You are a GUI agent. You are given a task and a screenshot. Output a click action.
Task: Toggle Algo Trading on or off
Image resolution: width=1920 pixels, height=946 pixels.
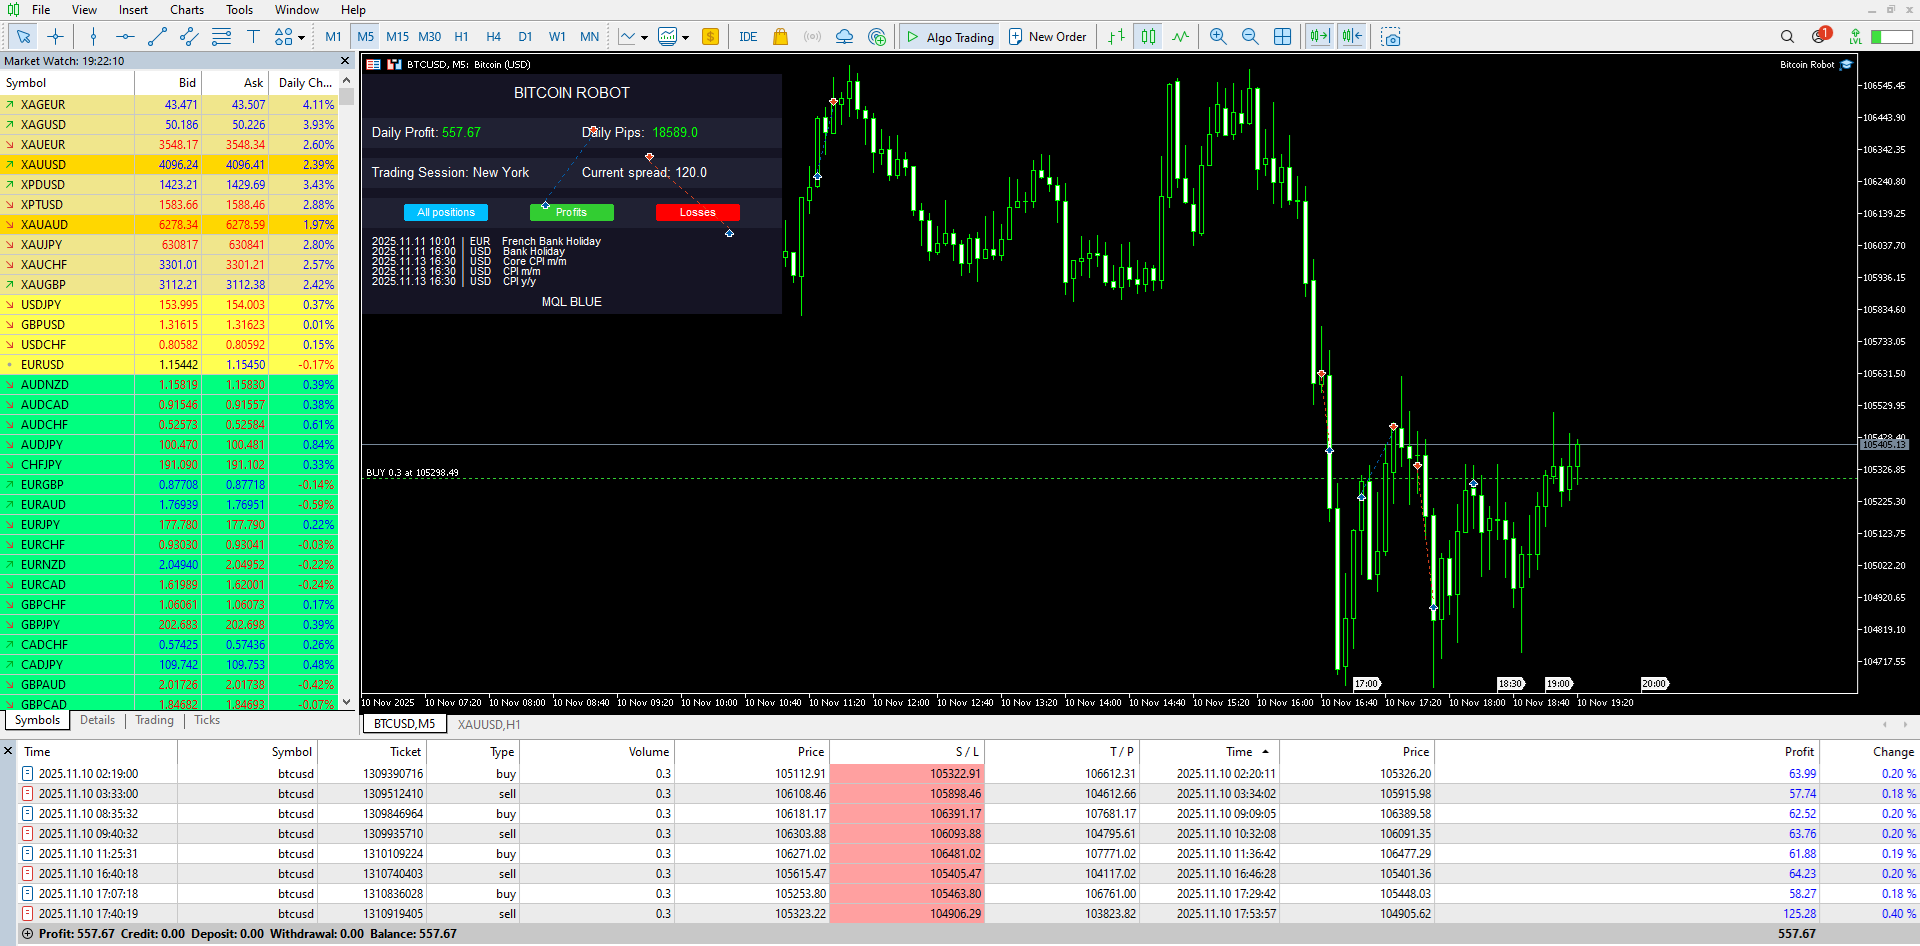click(x=949, y=37)
